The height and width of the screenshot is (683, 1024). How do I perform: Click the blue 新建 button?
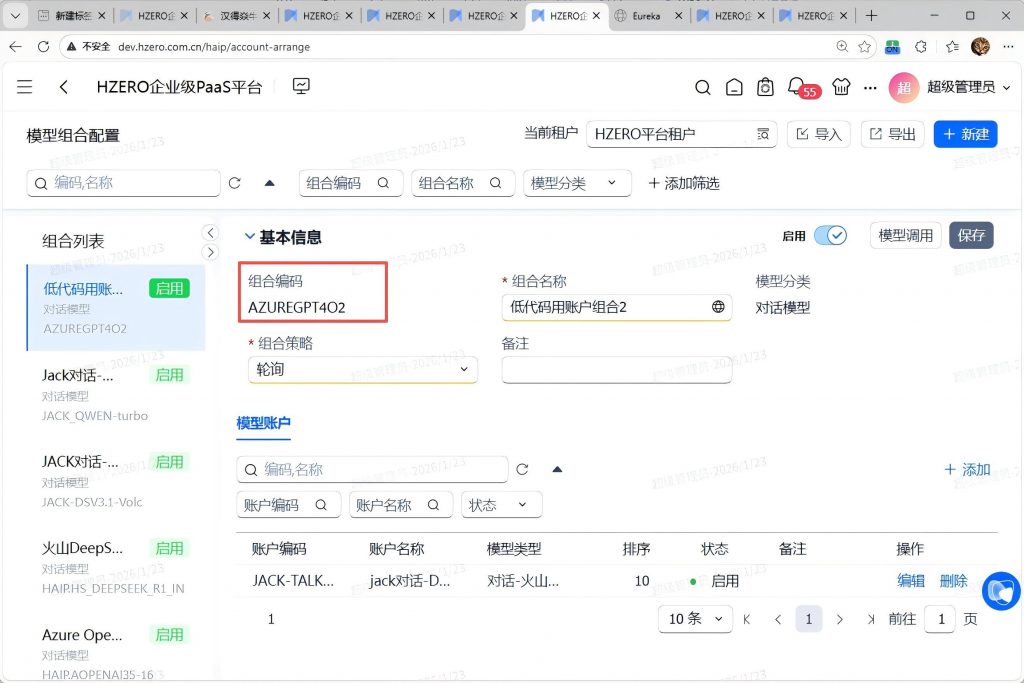(965, 134)
